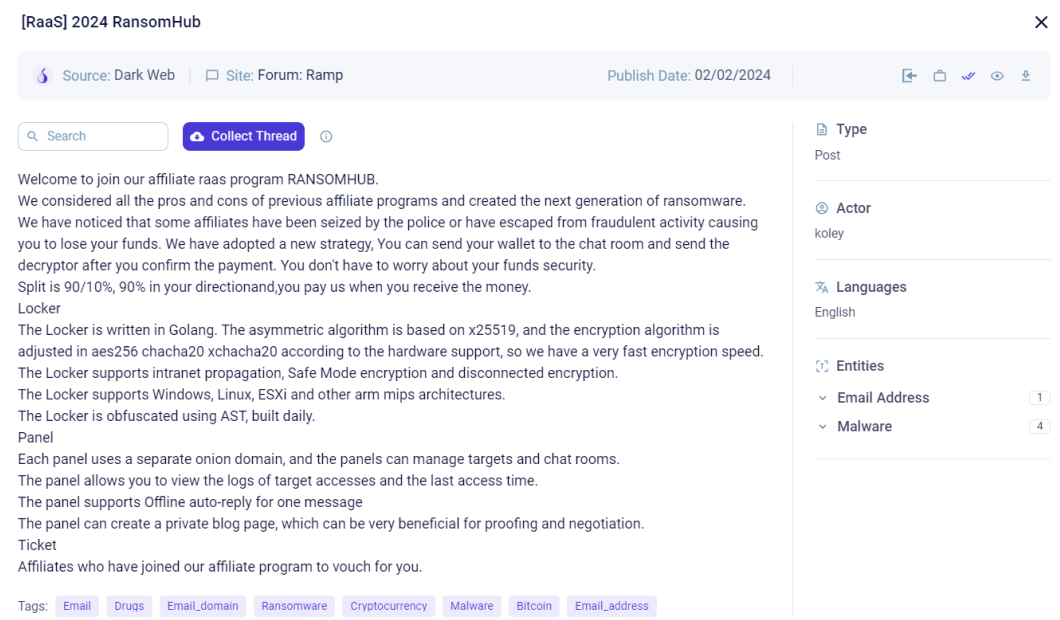The image size is (1060, 620).
Task: Select the Malware tag chip
Action: [472, 606]
